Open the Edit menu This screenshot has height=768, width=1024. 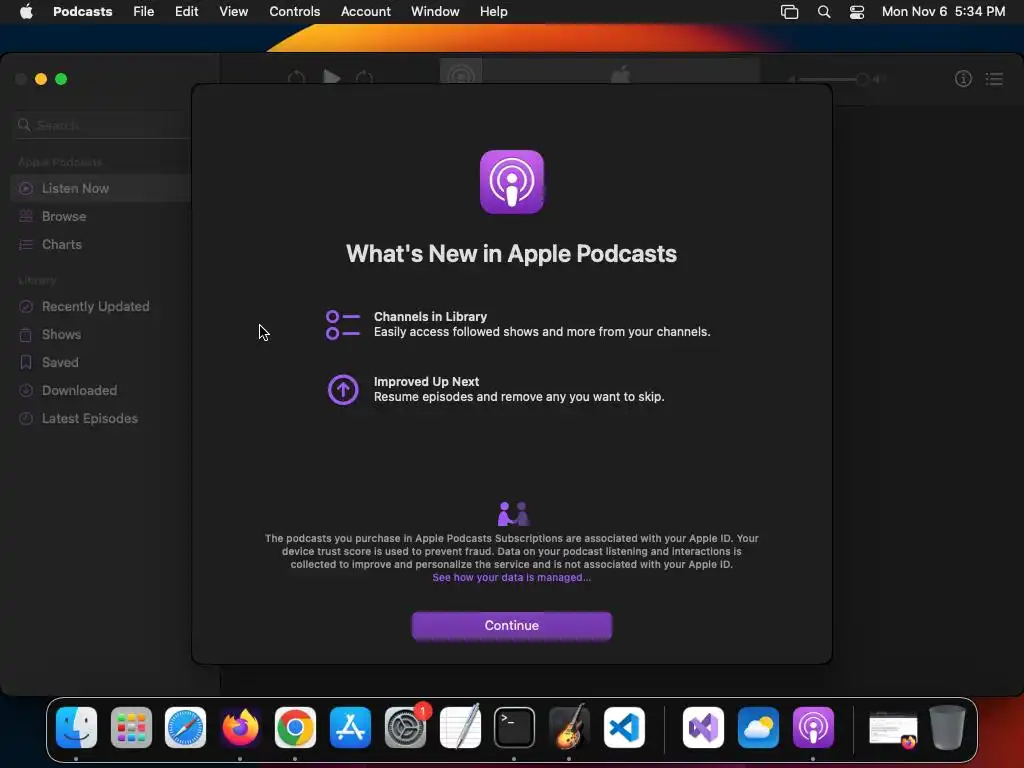click(x=186, y=12)
